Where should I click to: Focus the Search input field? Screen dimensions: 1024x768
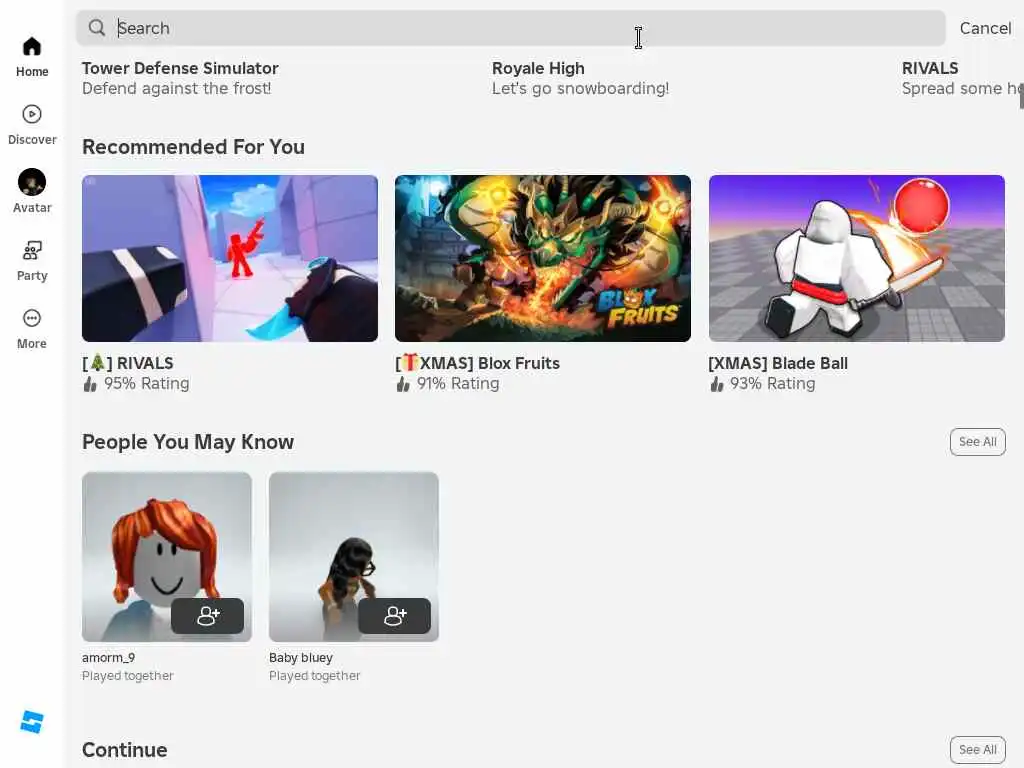coord(510,28)
